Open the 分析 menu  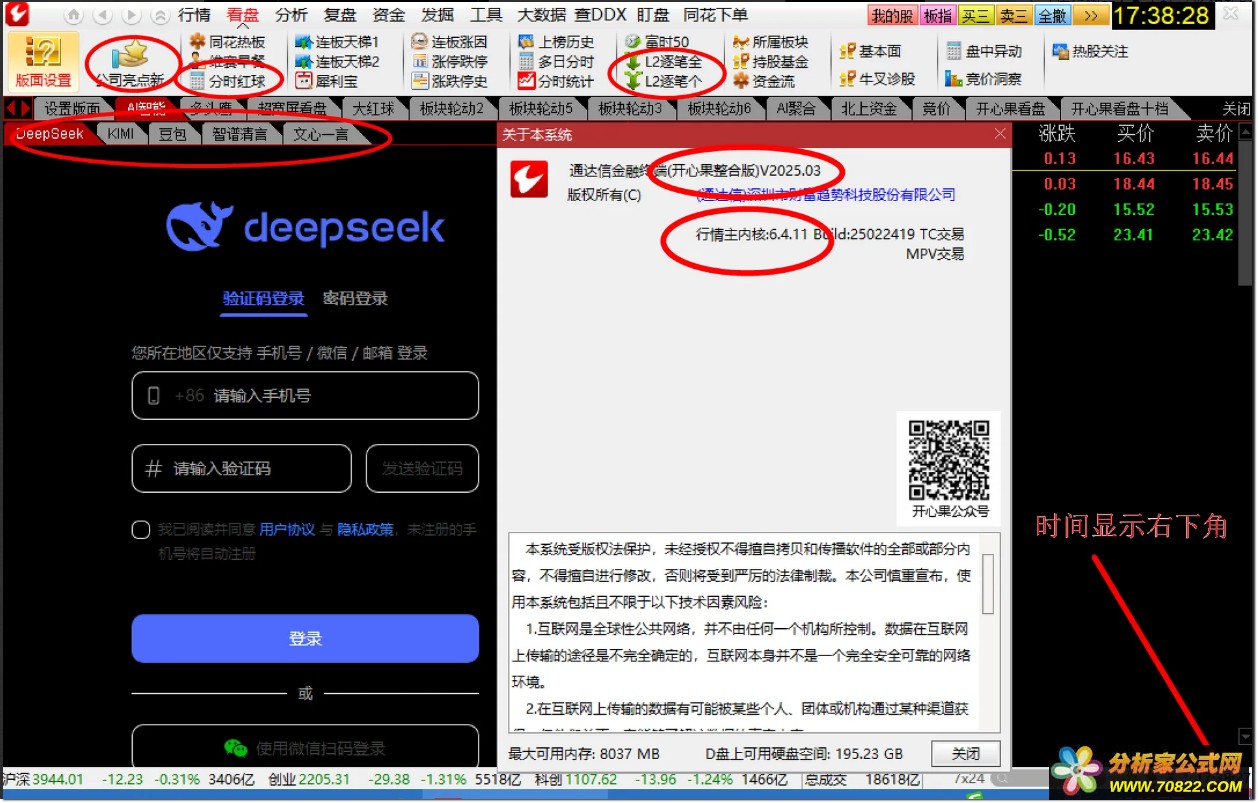point(291,15)
